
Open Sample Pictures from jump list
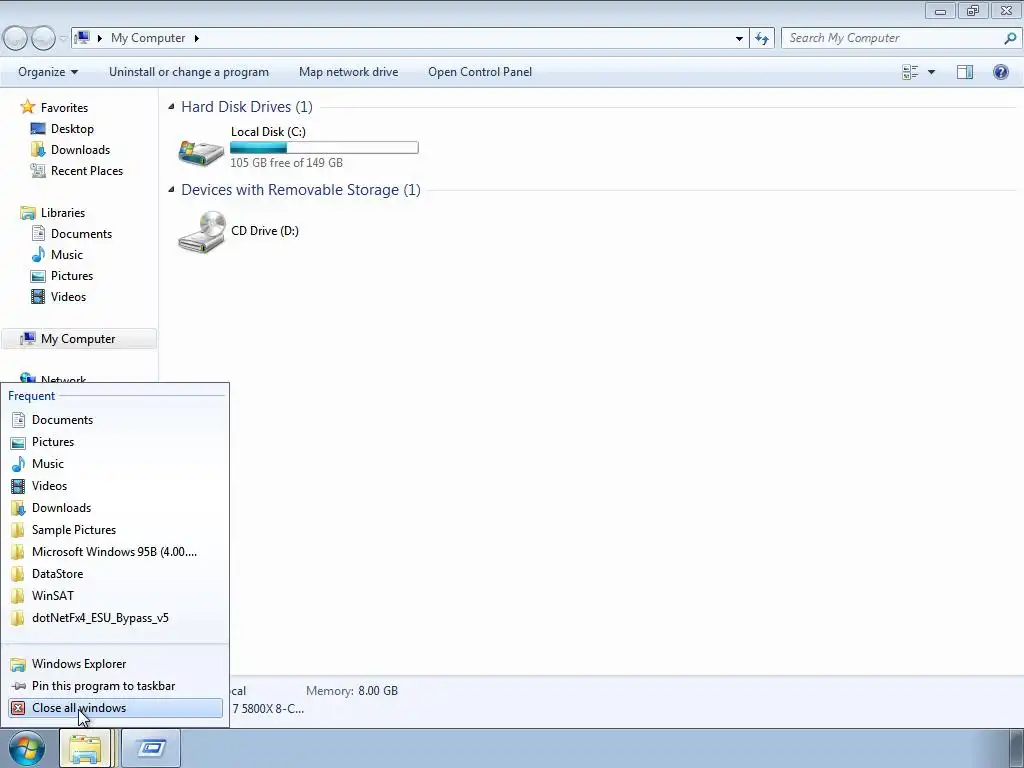click(x=115, y=530)
